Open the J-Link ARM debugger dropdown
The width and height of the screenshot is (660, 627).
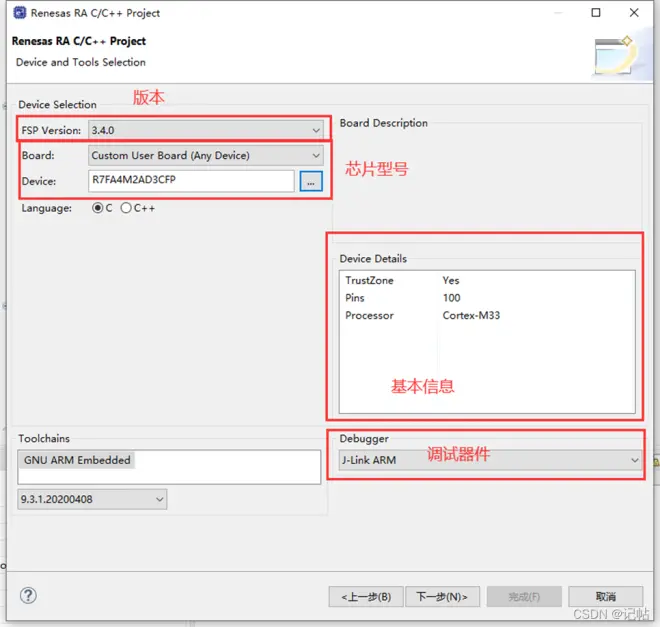click(x=490, y=460)
